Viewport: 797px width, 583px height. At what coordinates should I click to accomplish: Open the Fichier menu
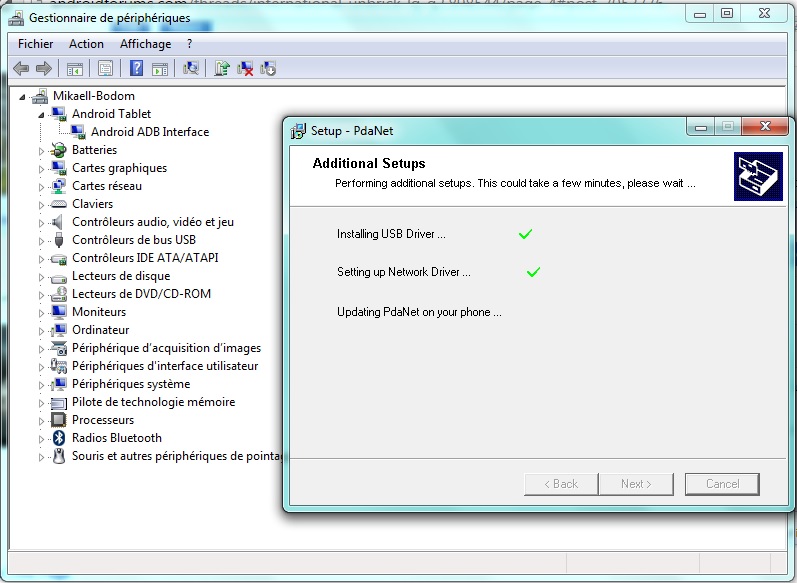pos(36,44)
